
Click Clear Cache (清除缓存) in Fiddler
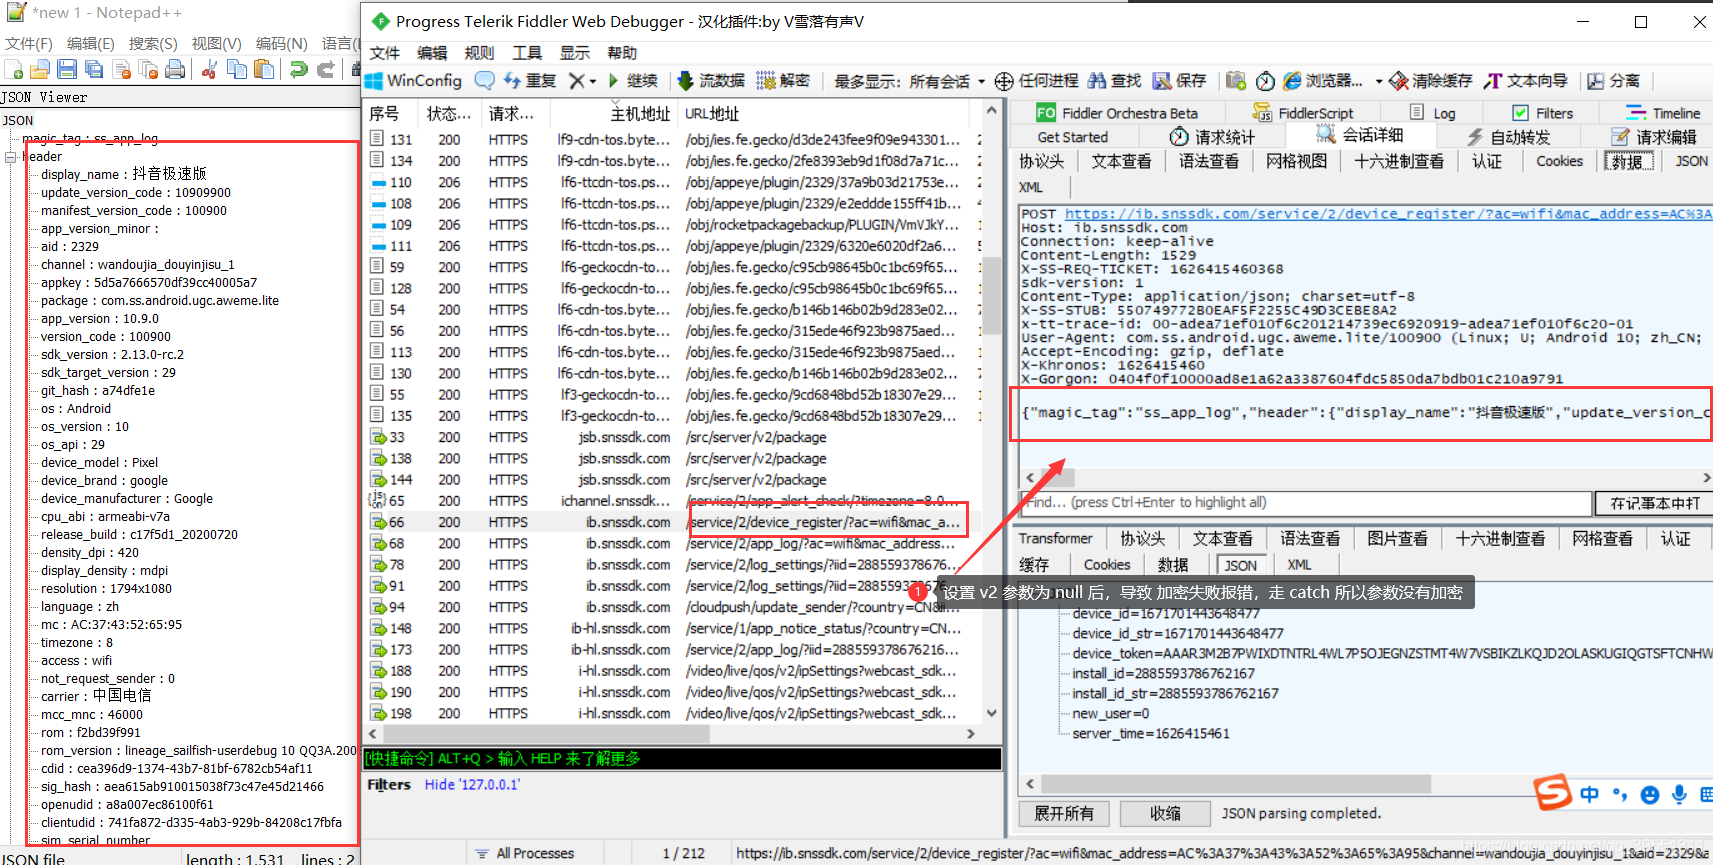(1431, 81)
